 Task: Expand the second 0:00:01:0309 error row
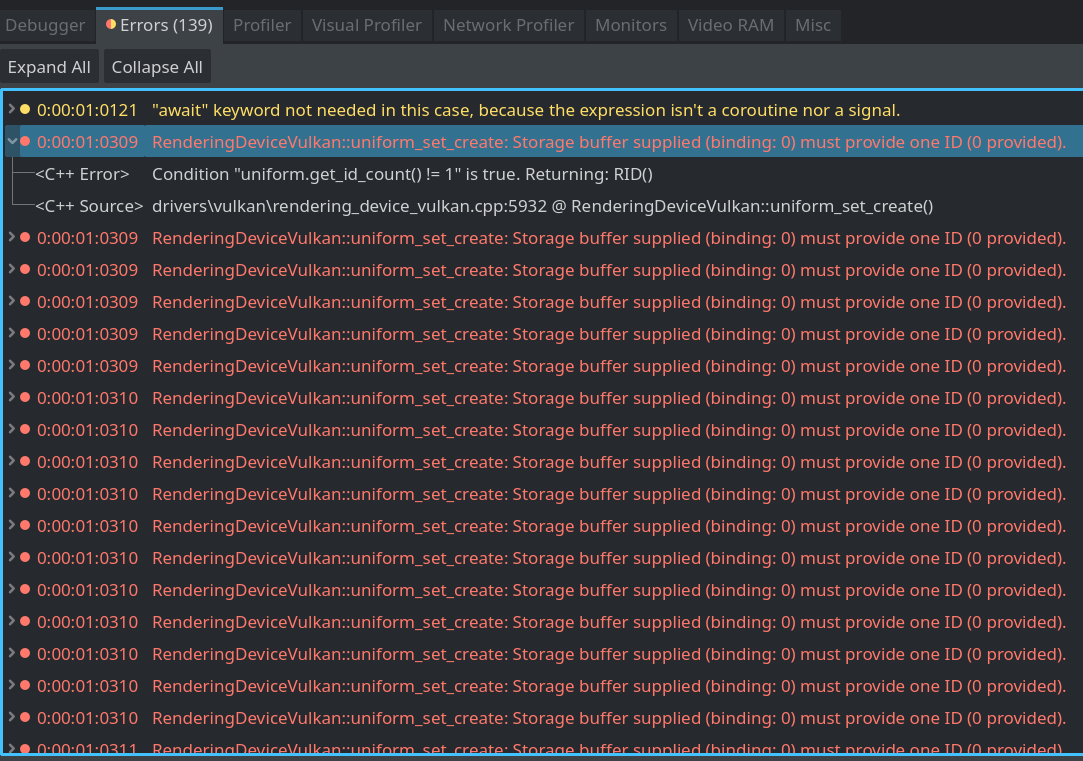coord(9,238)
